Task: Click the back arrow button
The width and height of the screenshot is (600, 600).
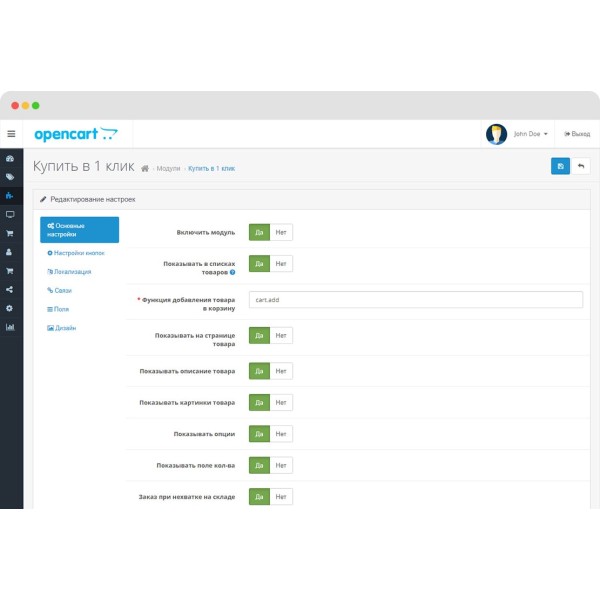Action: pos(580,166)
